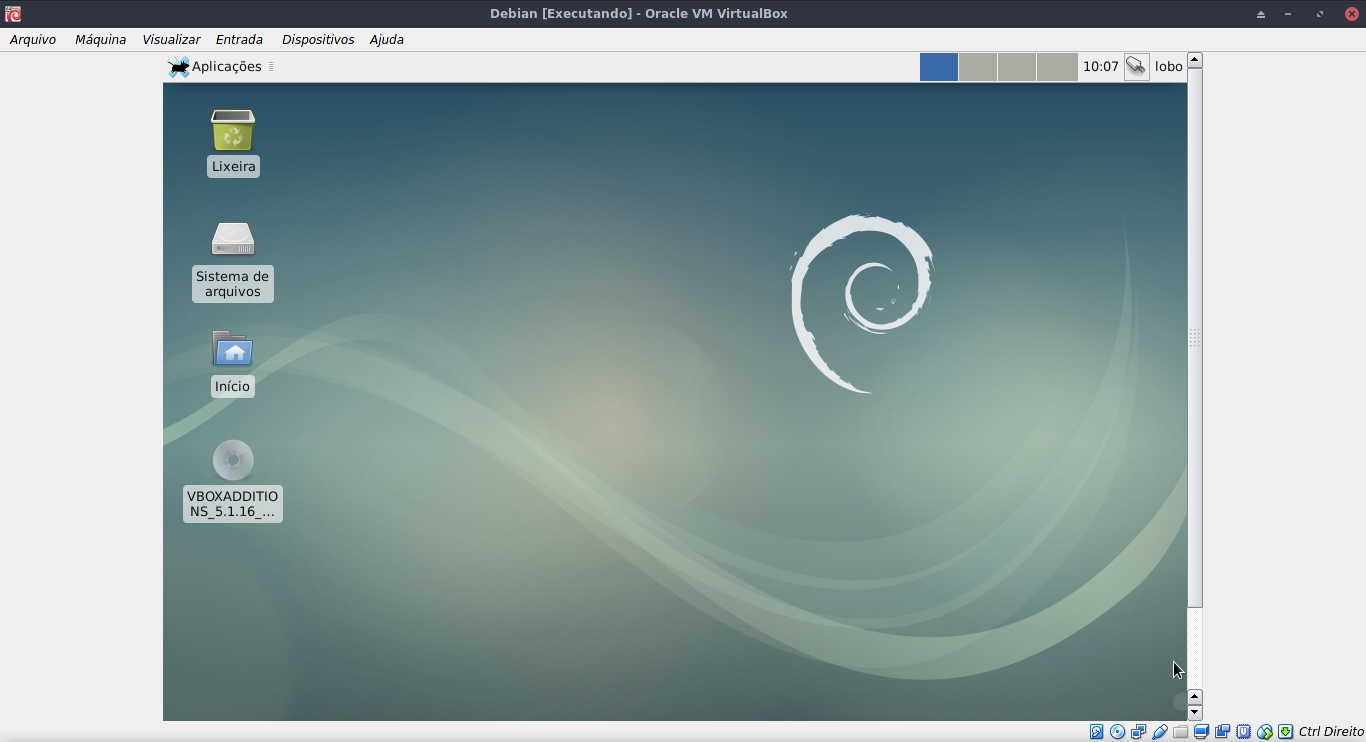Click the hard disk activity indicator
Screen dimensions: 1366x742
[1097, 732]
